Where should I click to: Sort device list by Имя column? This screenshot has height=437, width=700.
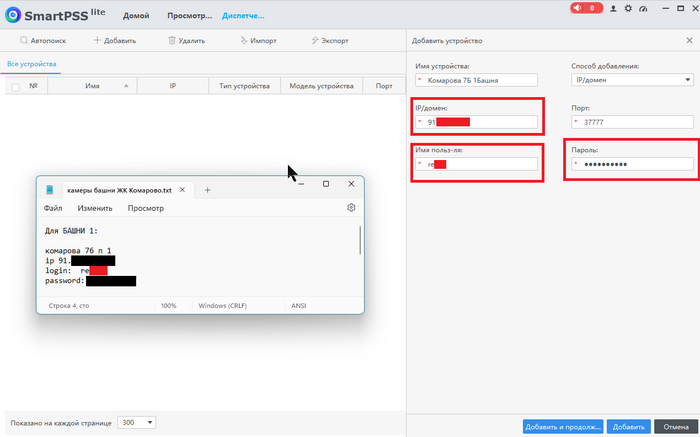(x=93, y=87)
